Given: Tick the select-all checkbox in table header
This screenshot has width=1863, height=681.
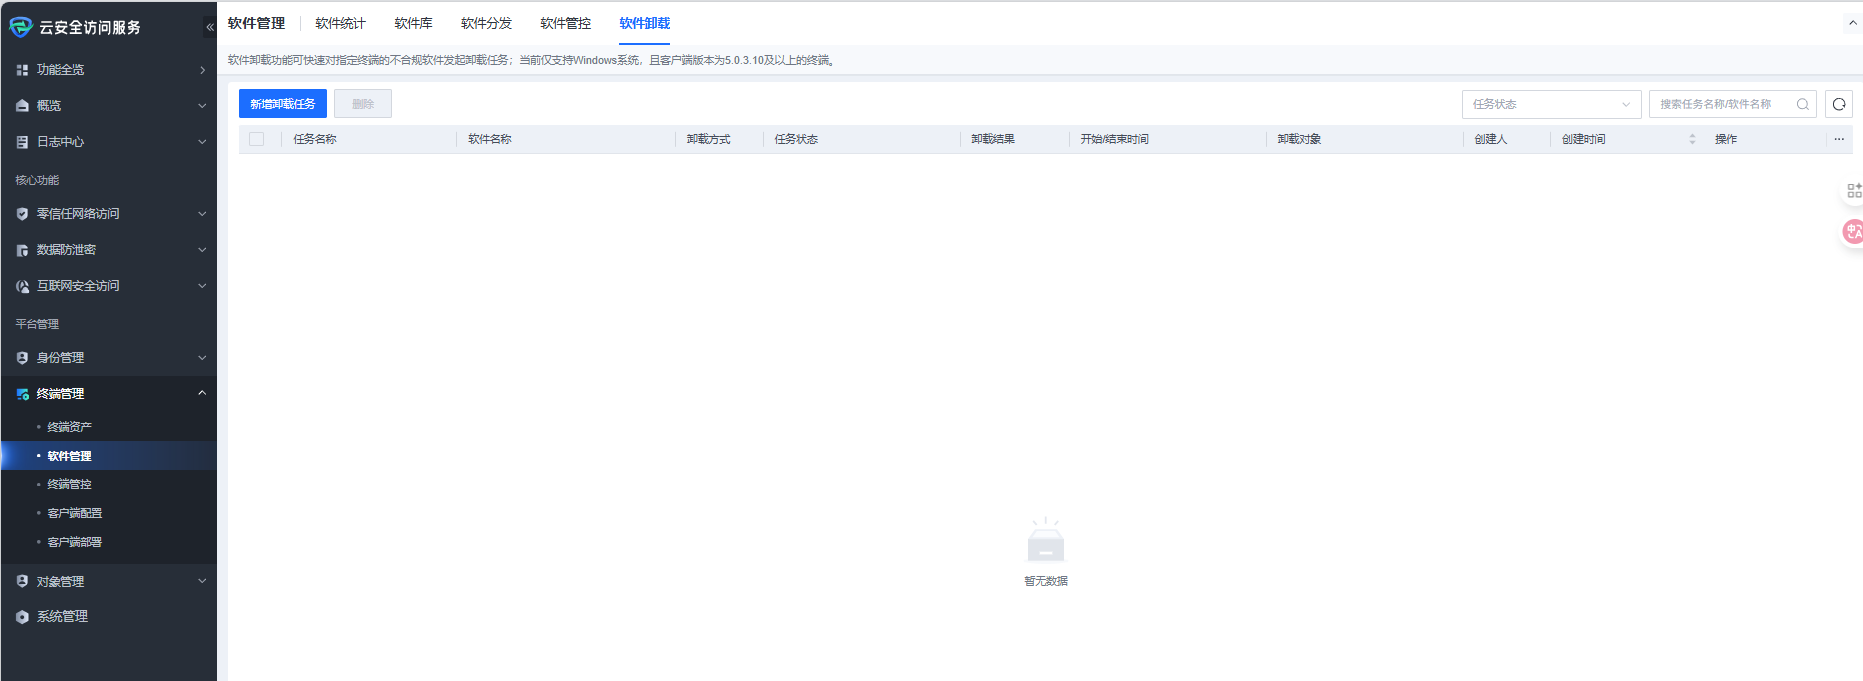Looking at the screenshot, I should tap(257, 139).
